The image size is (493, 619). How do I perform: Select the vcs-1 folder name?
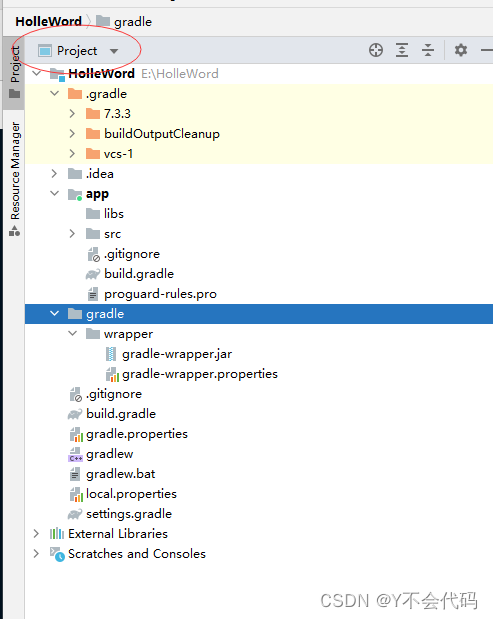coord(118,154)
